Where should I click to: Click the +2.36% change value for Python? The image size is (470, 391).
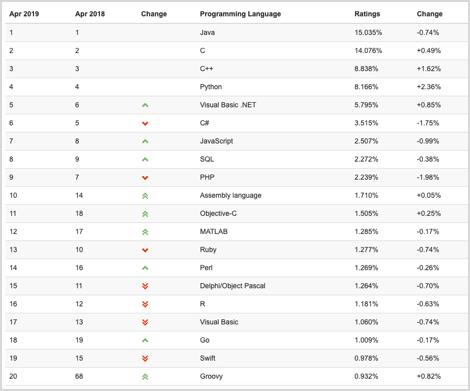tap(429, 87)
